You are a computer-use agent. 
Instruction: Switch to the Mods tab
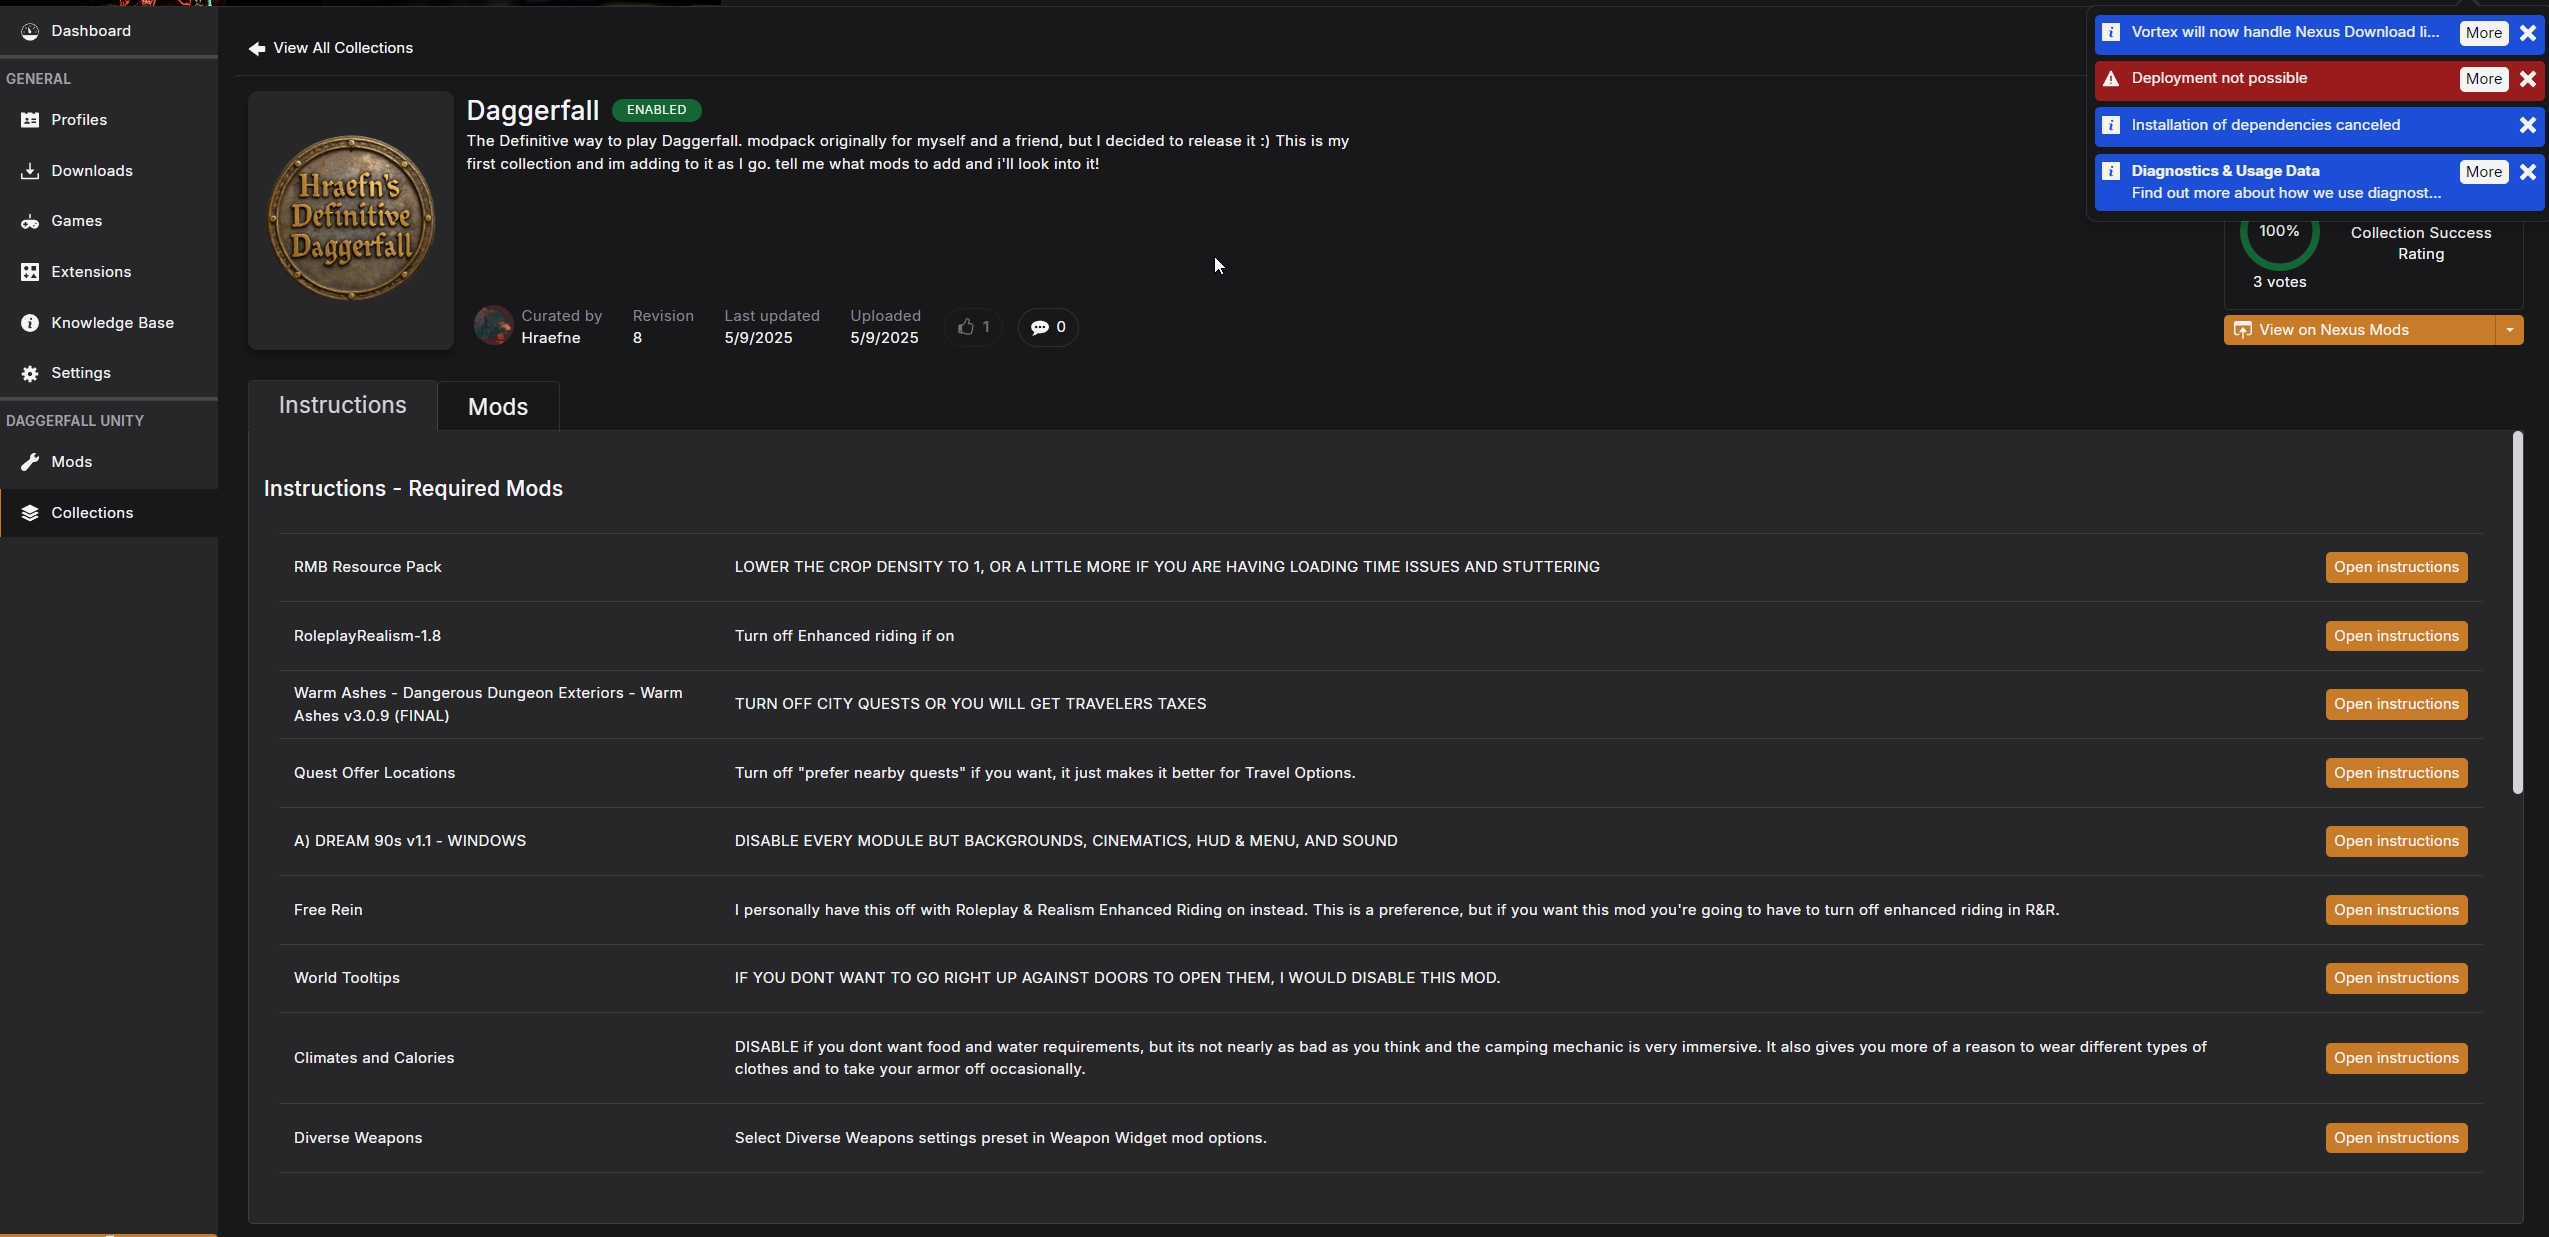click(498, 406)
